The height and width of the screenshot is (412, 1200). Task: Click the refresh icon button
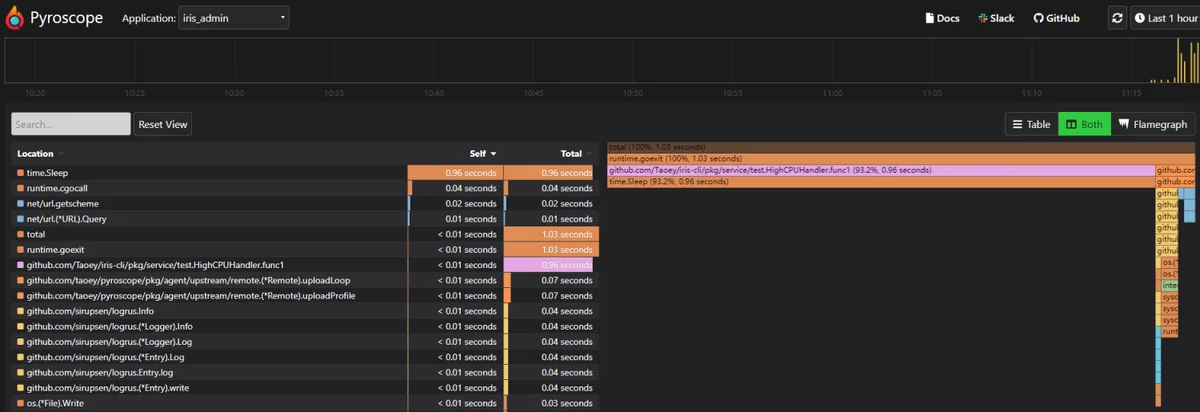[1117, 18]
